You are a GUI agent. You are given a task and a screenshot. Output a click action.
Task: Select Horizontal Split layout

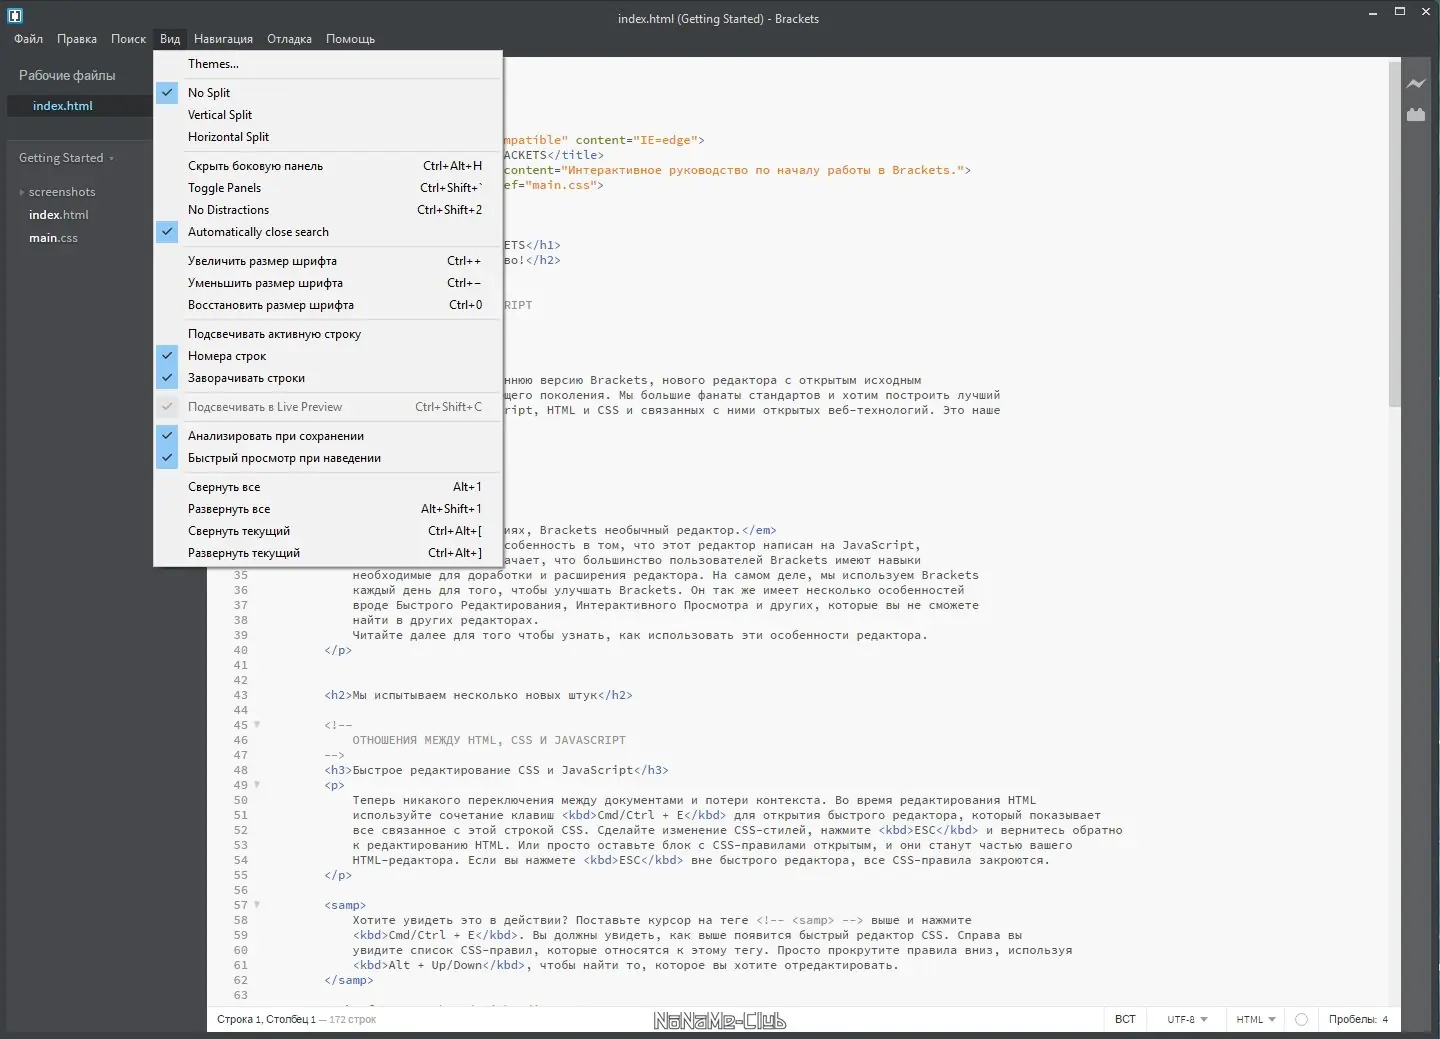[x=328, y=137]
